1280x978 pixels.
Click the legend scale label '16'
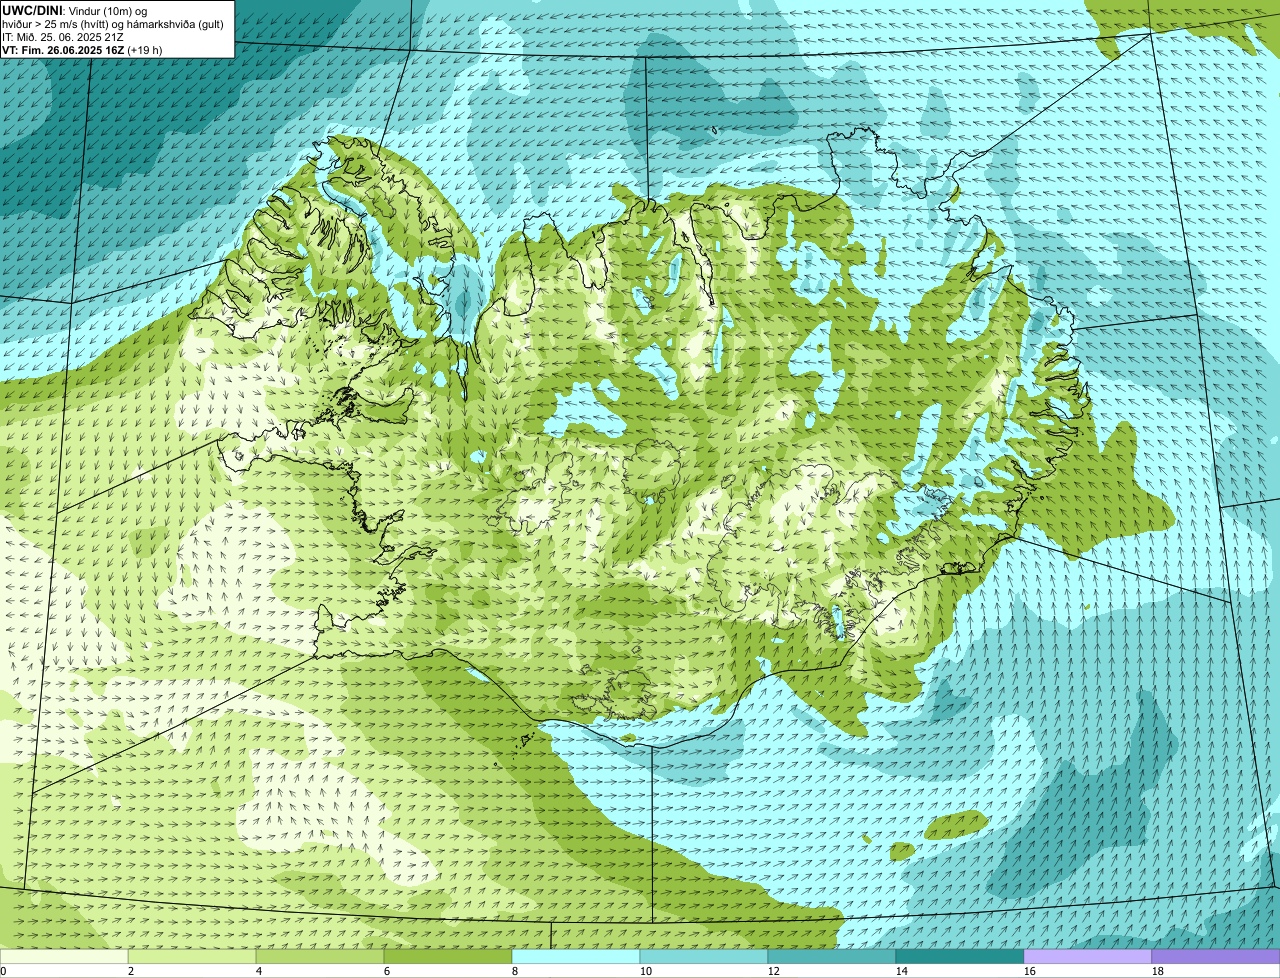(x=1030, y=971)
